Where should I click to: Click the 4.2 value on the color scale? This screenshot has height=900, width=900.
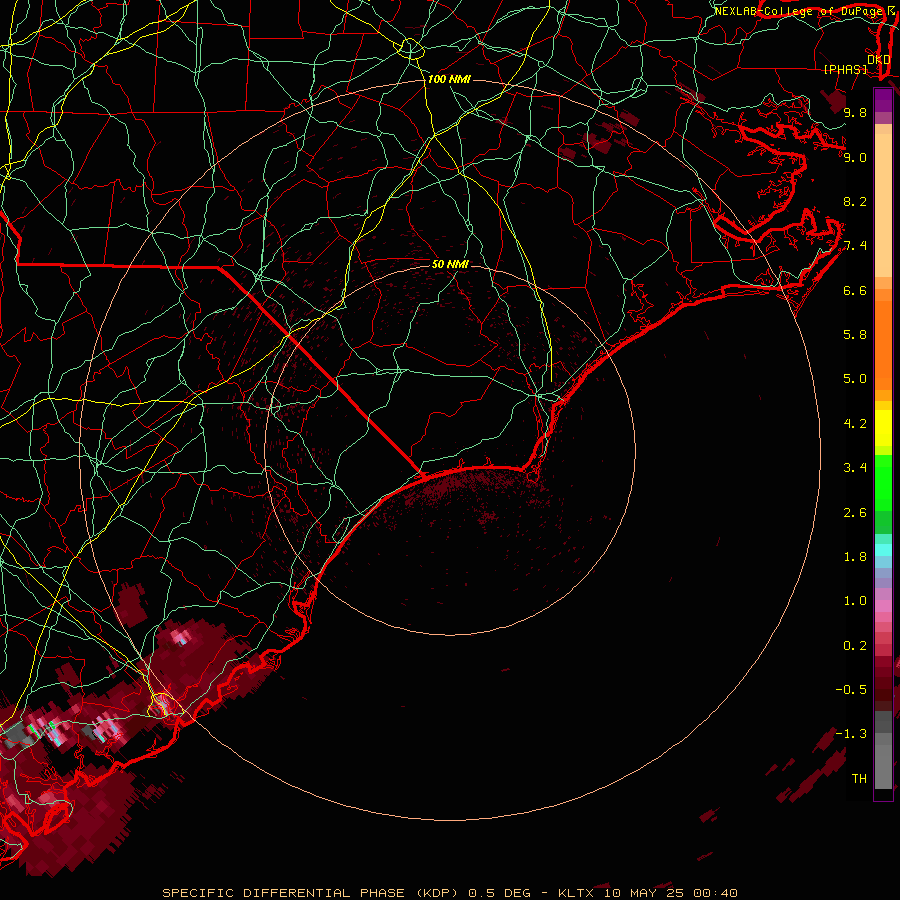(855, 424)
